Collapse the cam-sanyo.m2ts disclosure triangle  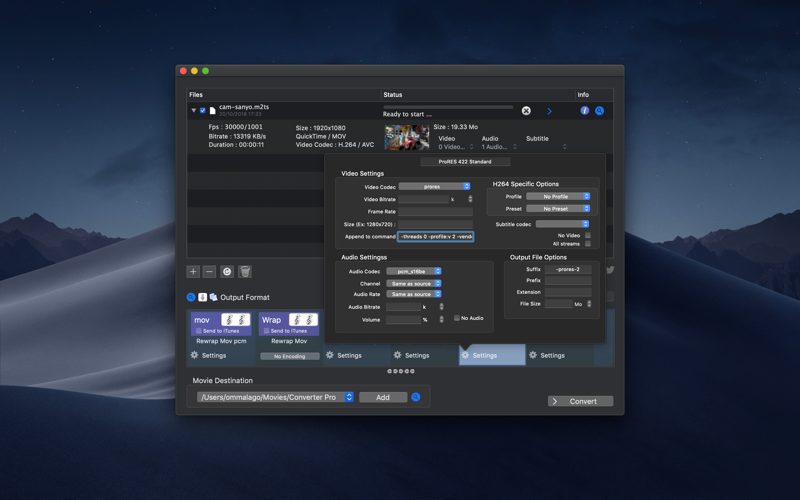pos(193,110)
